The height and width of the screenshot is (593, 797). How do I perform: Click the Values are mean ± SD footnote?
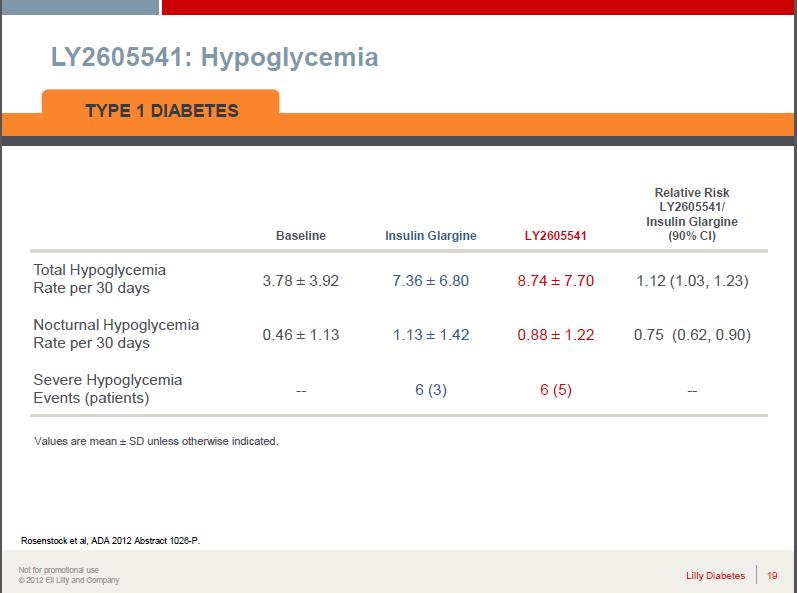tap(156, 441)
